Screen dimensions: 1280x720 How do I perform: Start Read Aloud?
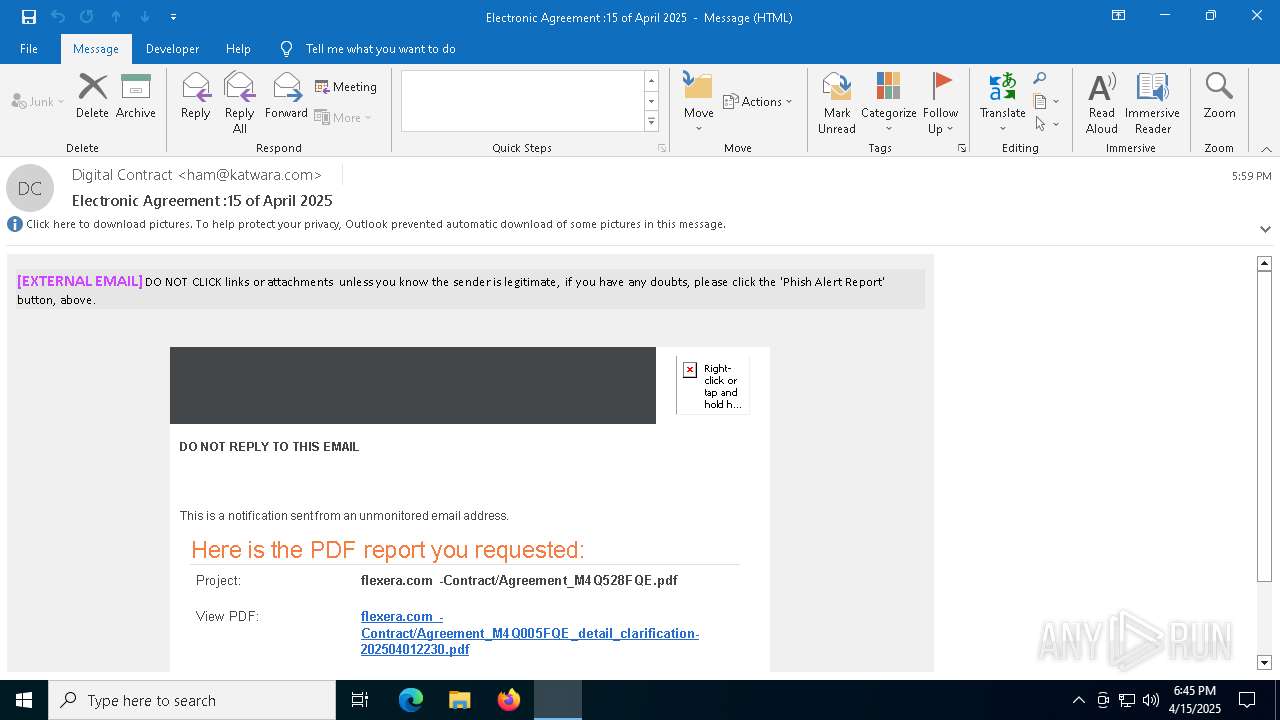coord(1102,102)
